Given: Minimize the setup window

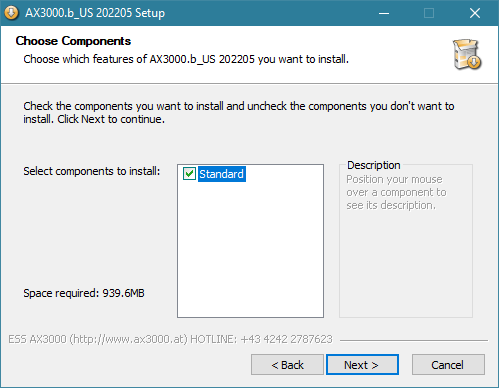Looking at the screenshot, I should coord(384,13).
